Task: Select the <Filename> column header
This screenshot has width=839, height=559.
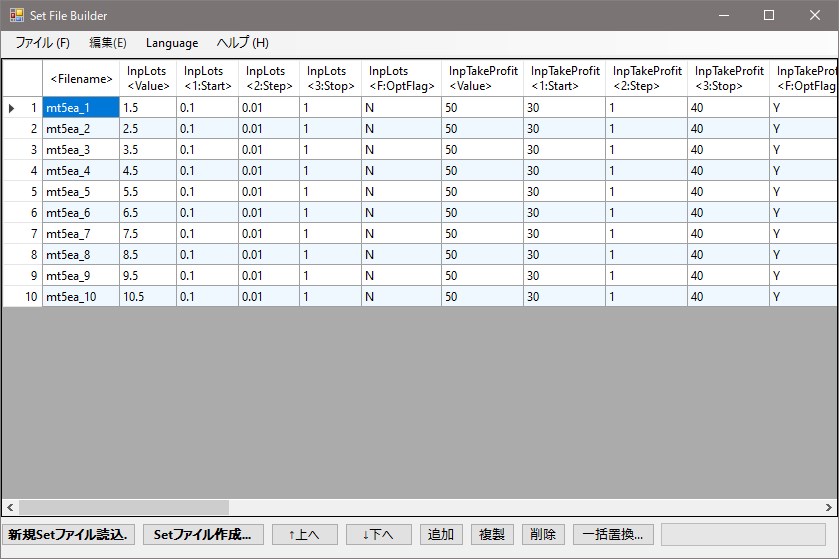Action: click(x=81, y=79)
